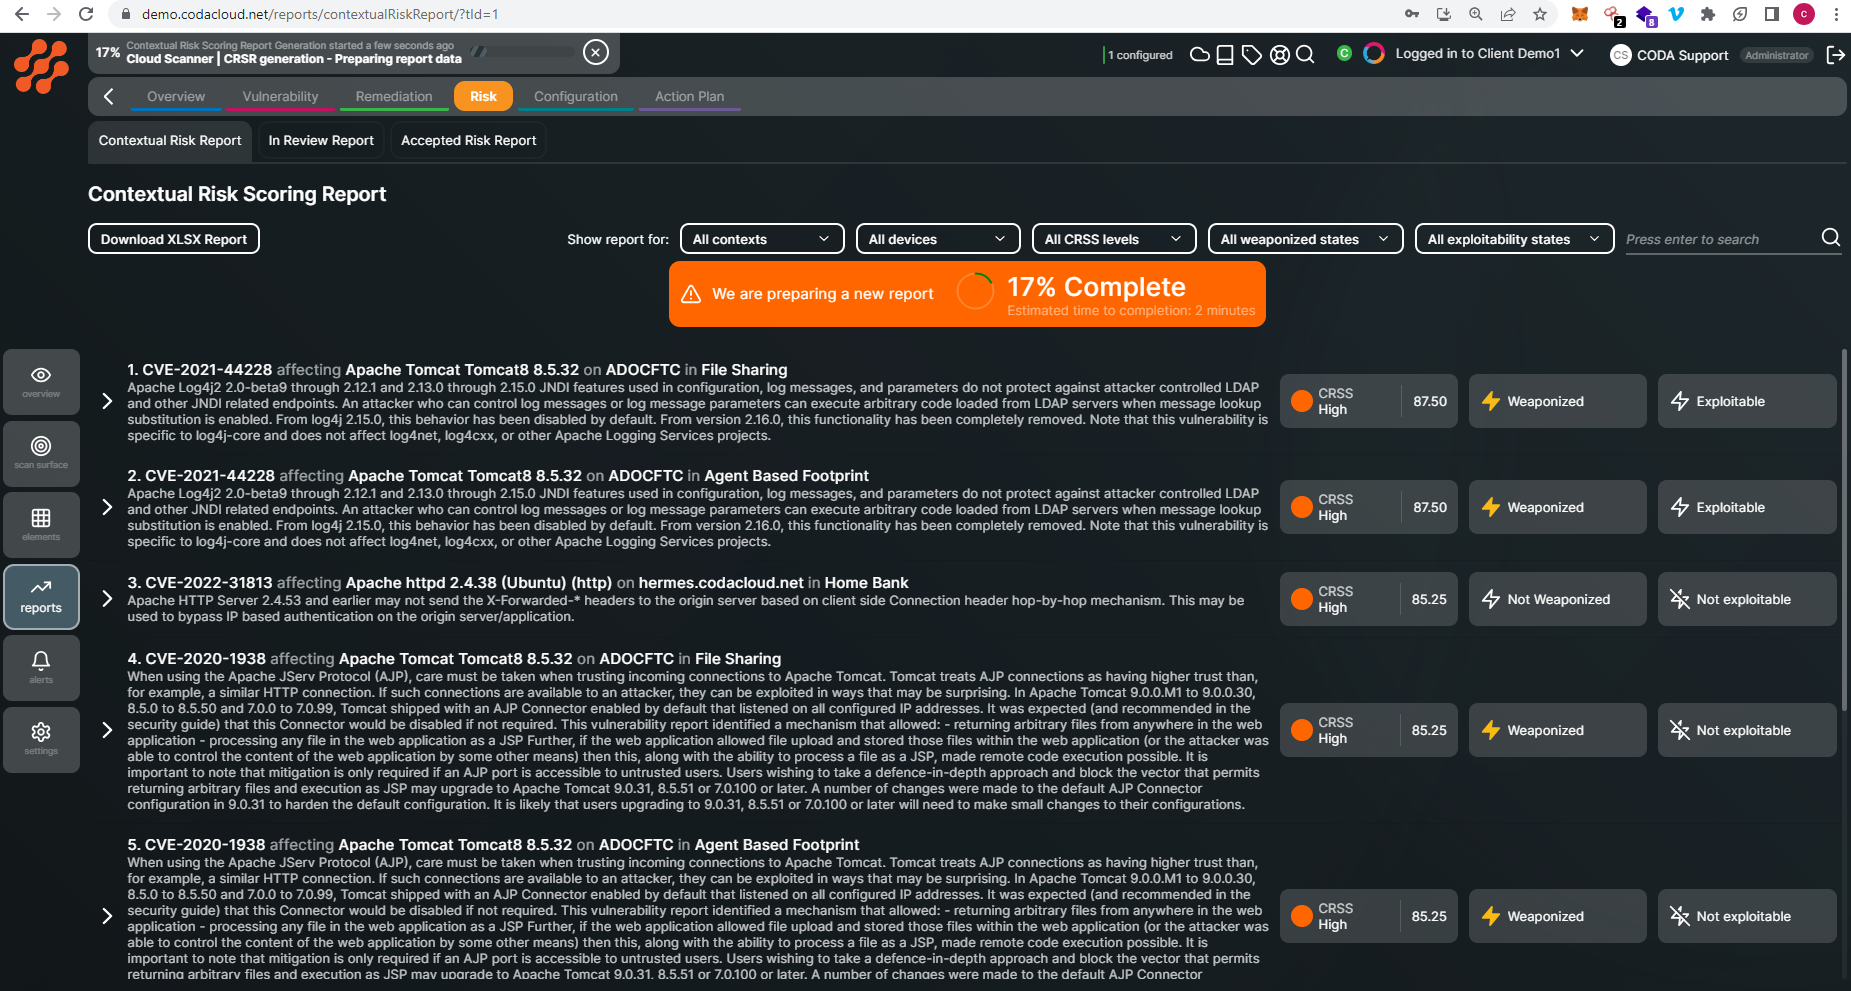Click the back arrow in tab bar
The image size is (1851, 991).
point(109,96)
